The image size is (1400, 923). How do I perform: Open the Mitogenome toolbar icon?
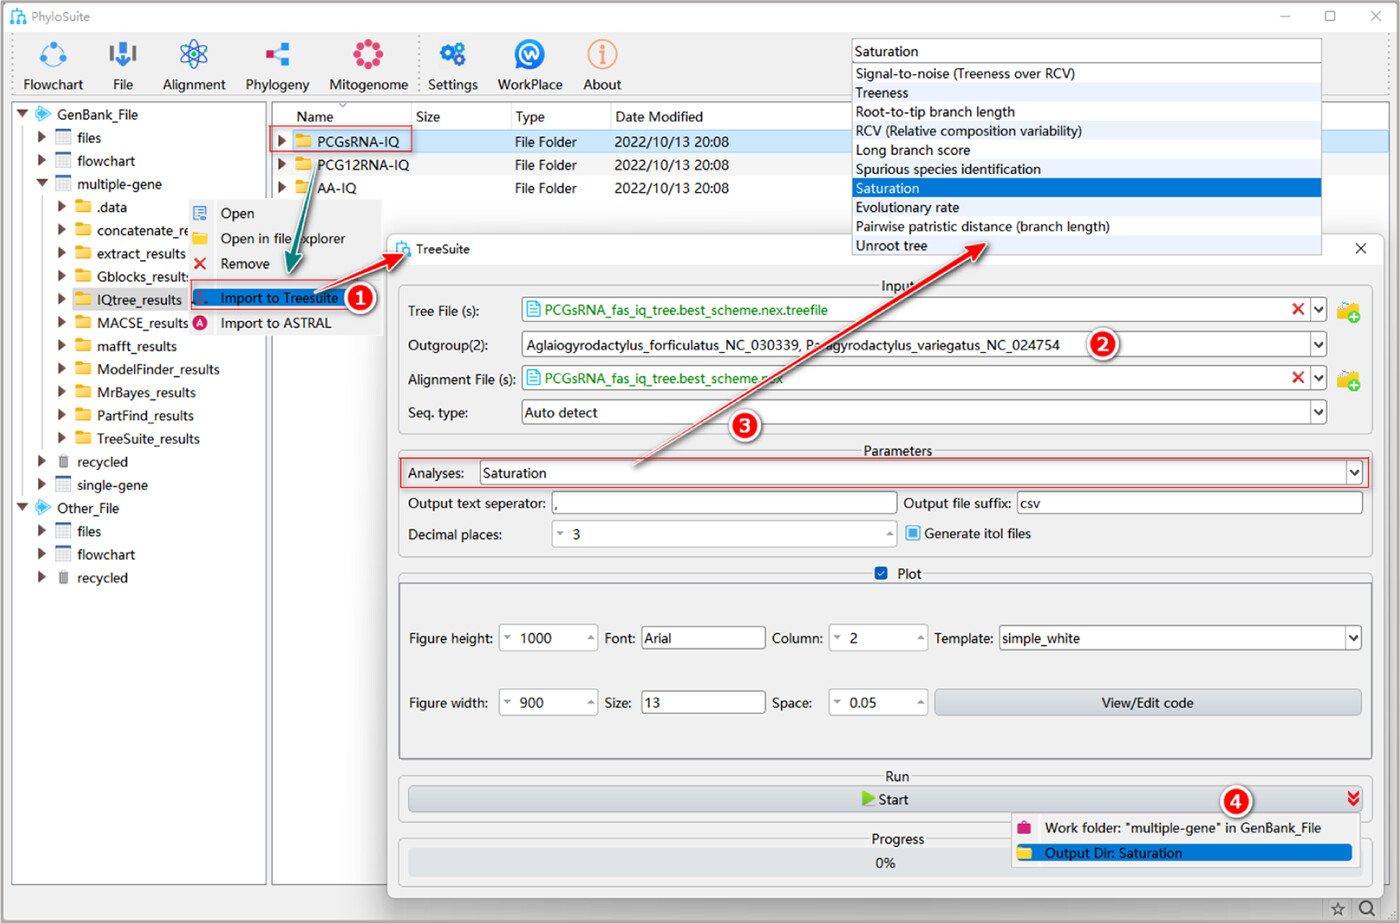tap(368, 56)
